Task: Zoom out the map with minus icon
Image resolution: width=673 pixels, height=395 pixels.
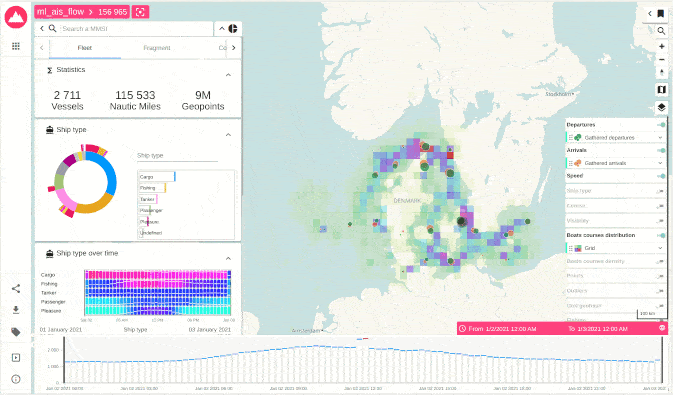Action: pyautogui.click(x=661, y=59)
